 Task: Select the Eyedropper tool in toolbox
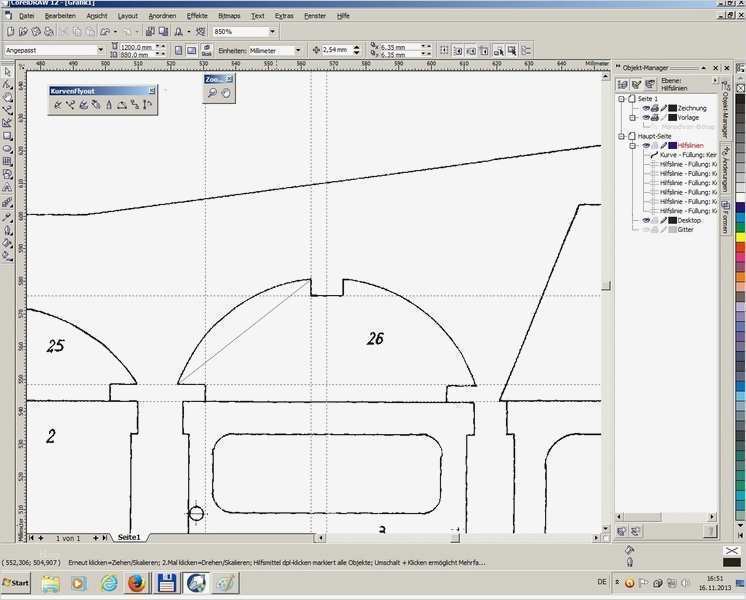coord(7,217)
